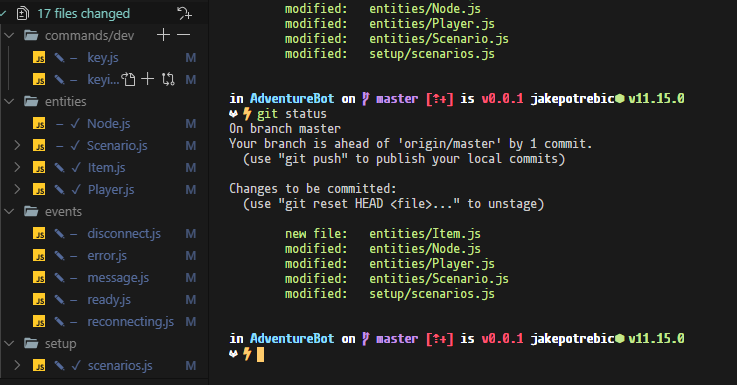Click the 'use "git push"' hint line in terminal
Viewport: 737px width, 385px height.
pos(404,159)
